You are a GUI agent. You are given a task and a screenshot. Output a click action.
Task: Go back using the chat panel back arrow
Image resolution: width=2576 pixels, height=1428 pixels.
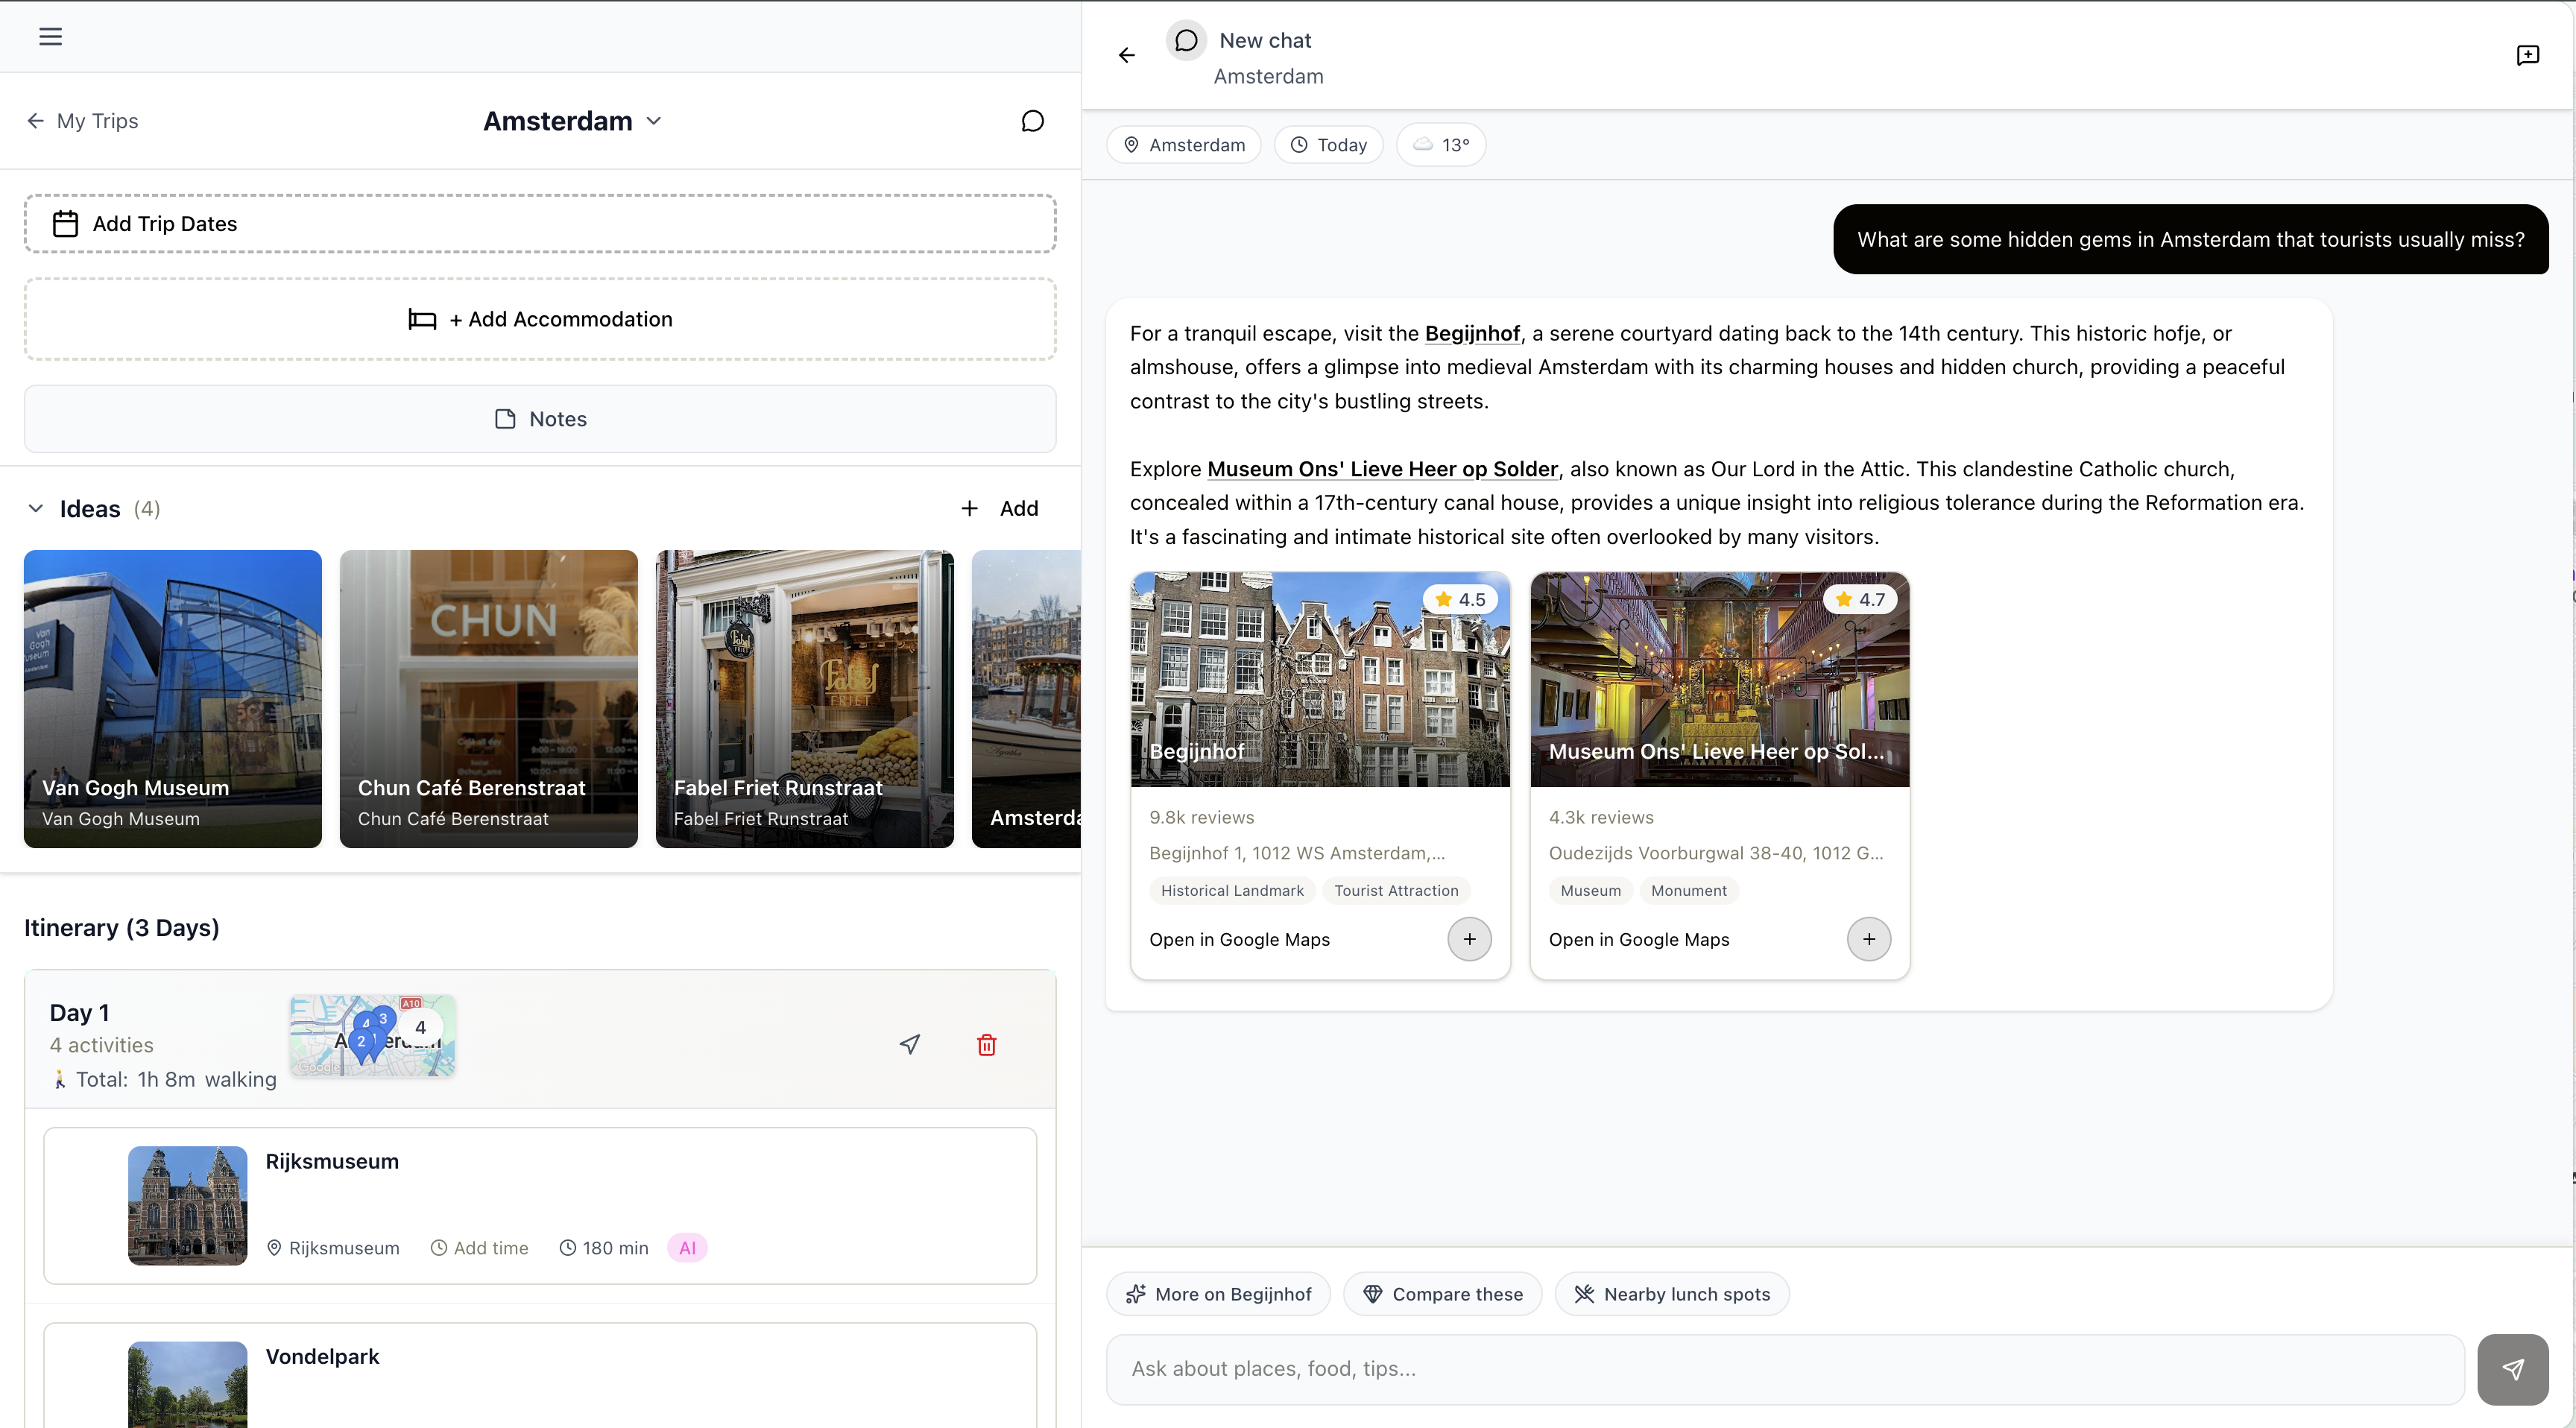(1126, 55)
